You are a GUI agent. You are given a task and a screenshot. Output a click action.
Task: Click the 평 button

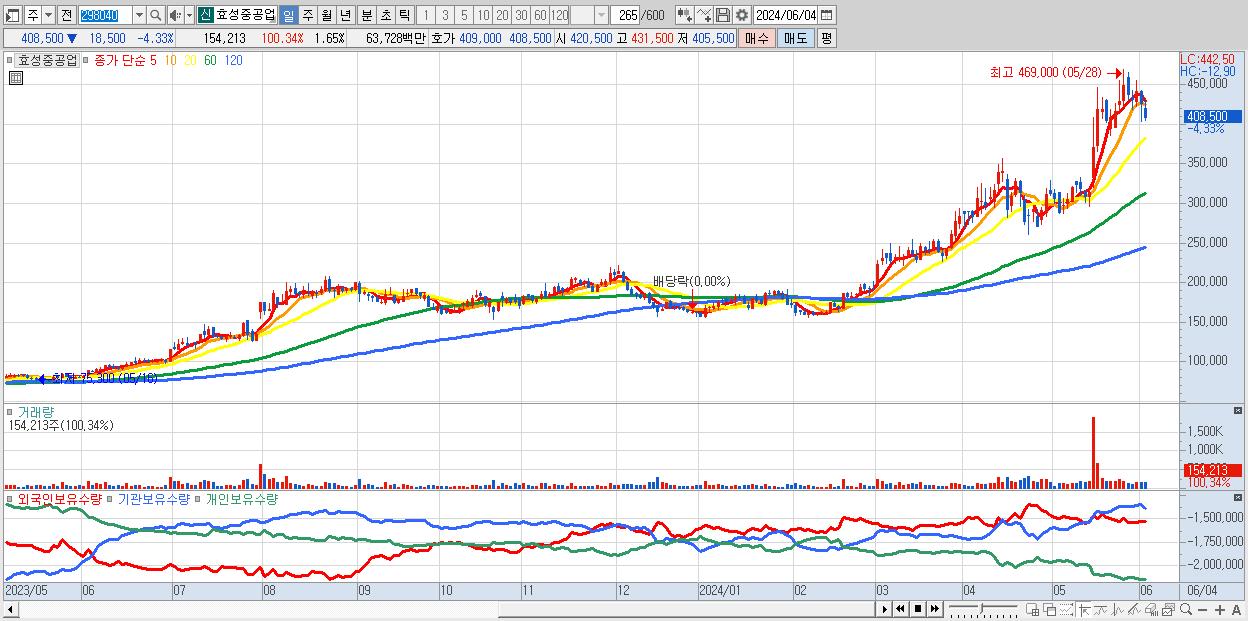(826, 38)
